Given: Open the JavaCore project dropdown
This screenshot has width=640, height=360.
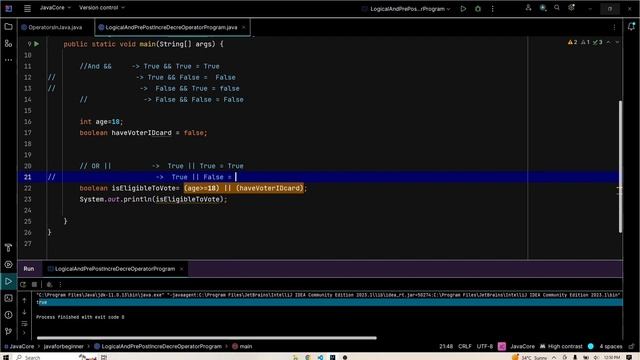Looking at the screenshot, I should [55, 8].
